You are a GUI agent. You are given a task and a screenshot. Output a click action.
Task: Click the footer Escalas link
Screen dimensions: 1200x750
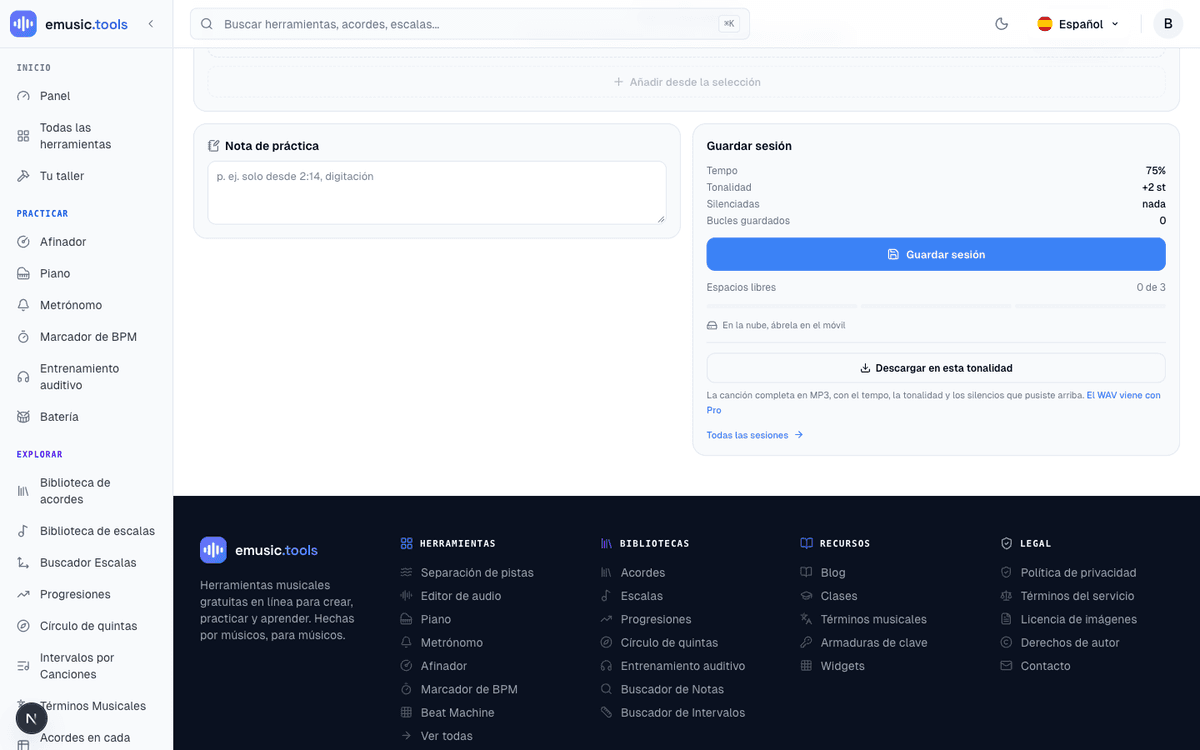point(642,596)
